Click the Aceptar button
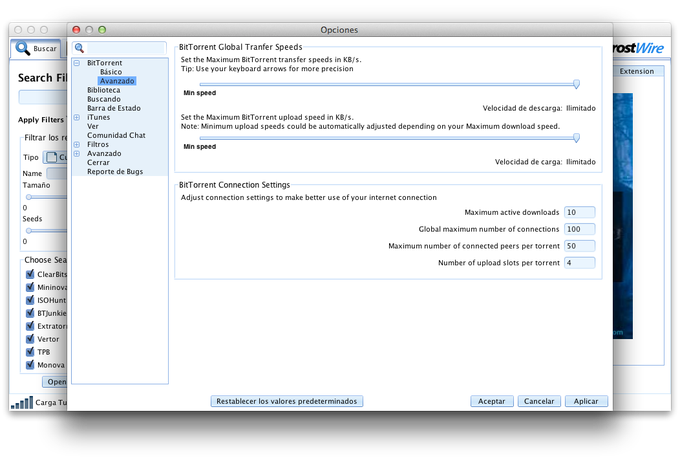The height and width of the screenshot is (462, 680). (492, 401)
